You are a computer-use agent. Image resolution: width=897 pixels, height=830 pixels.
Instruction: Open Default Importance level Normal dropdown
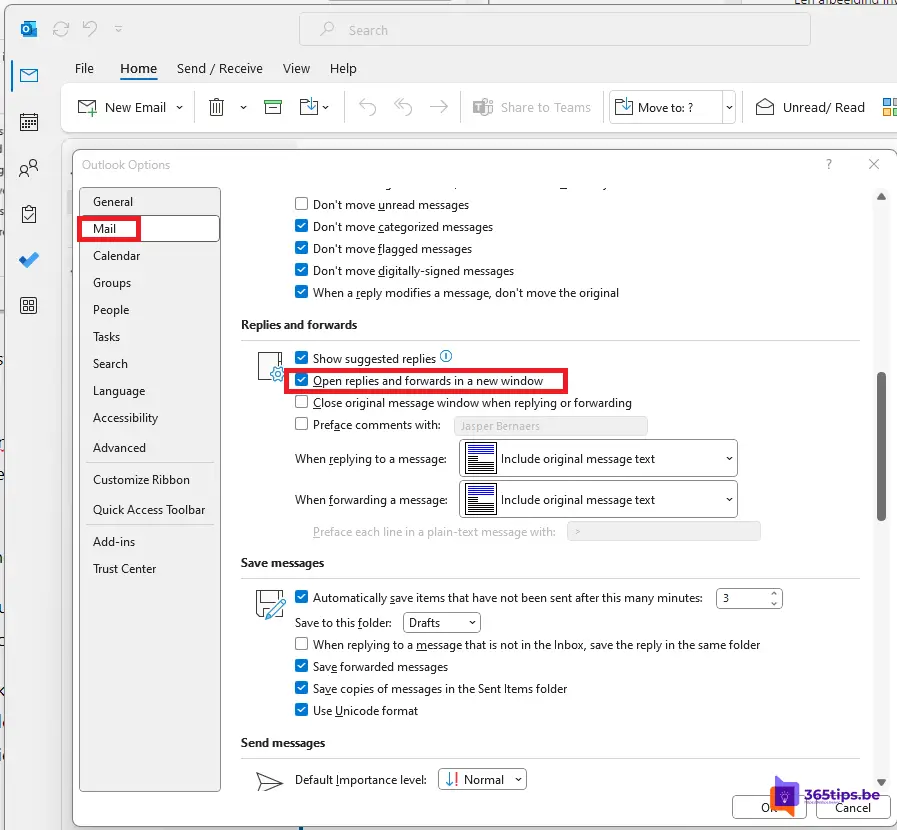pyautogui.click(x=482, y=779)
